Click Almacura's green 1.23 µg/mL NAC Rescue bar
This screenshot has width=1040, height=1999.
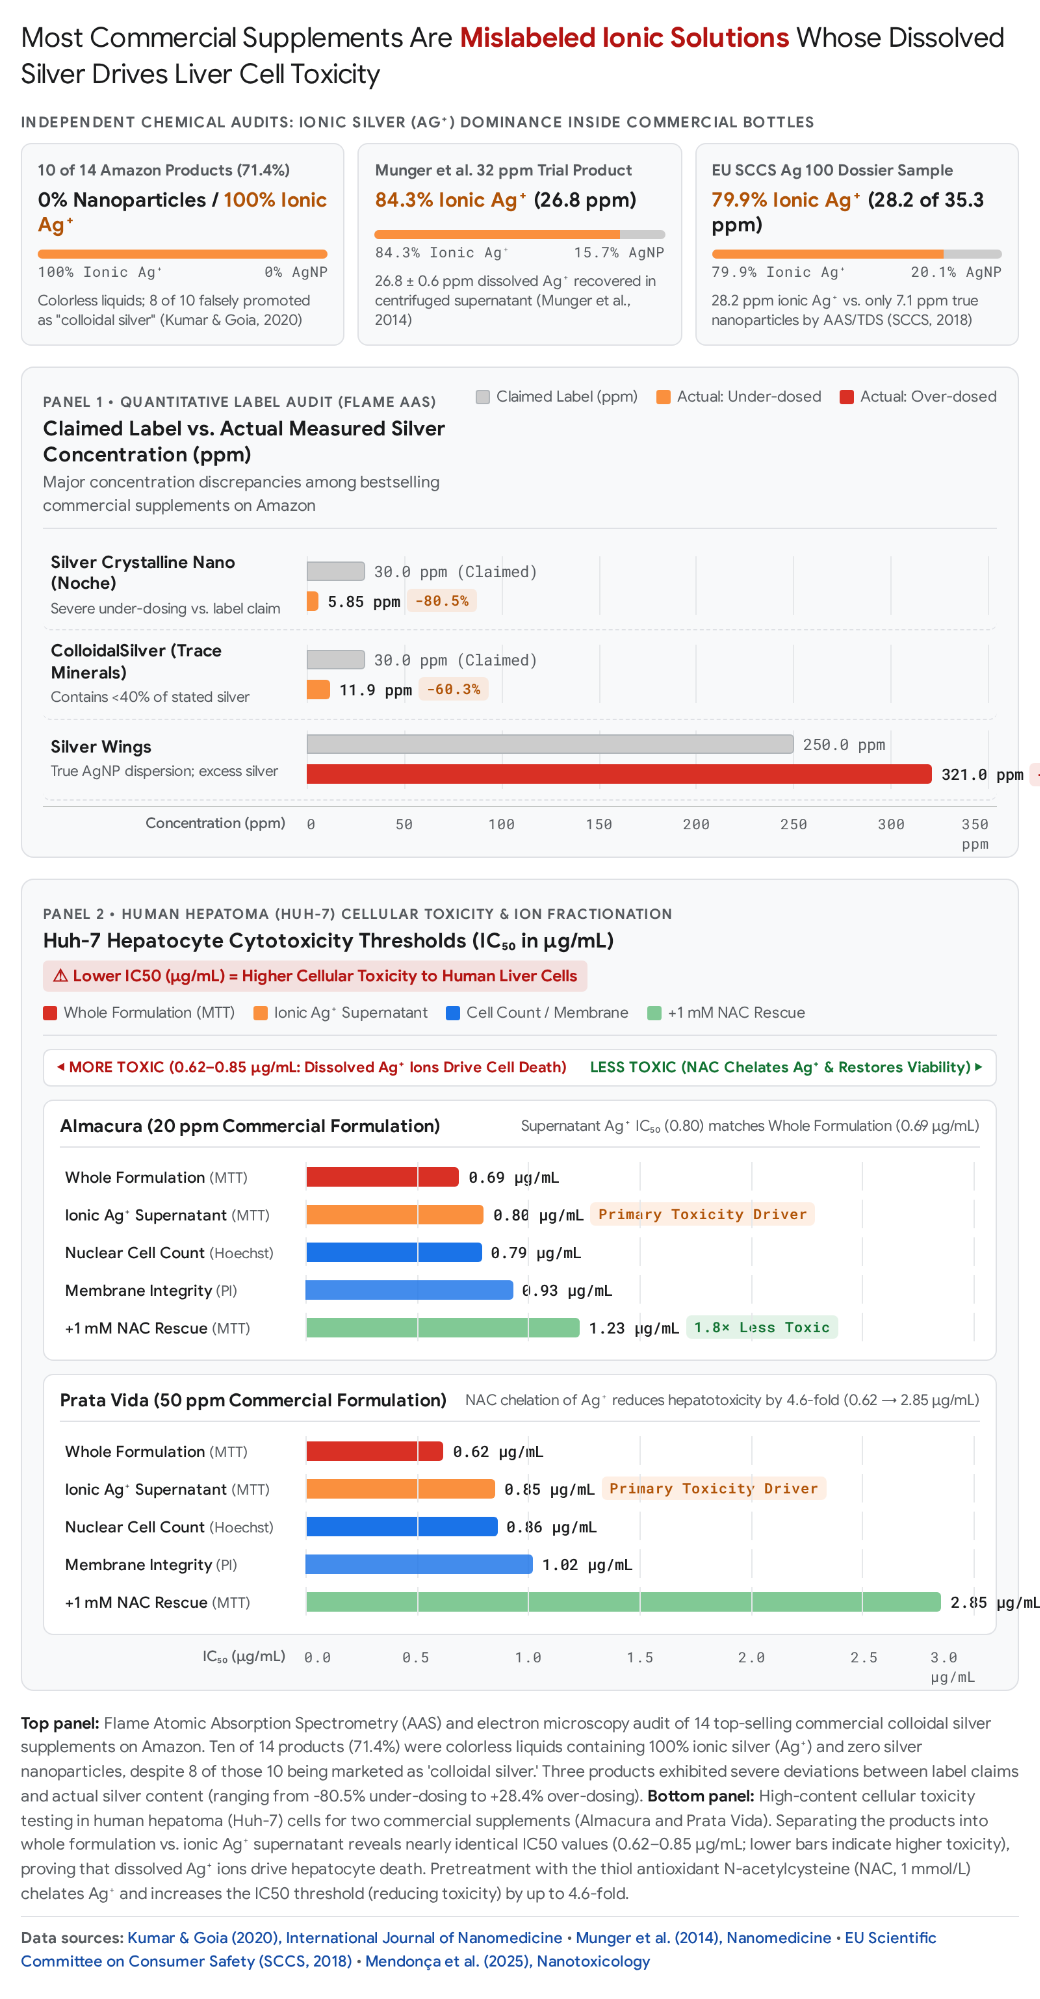[443, 1327]
